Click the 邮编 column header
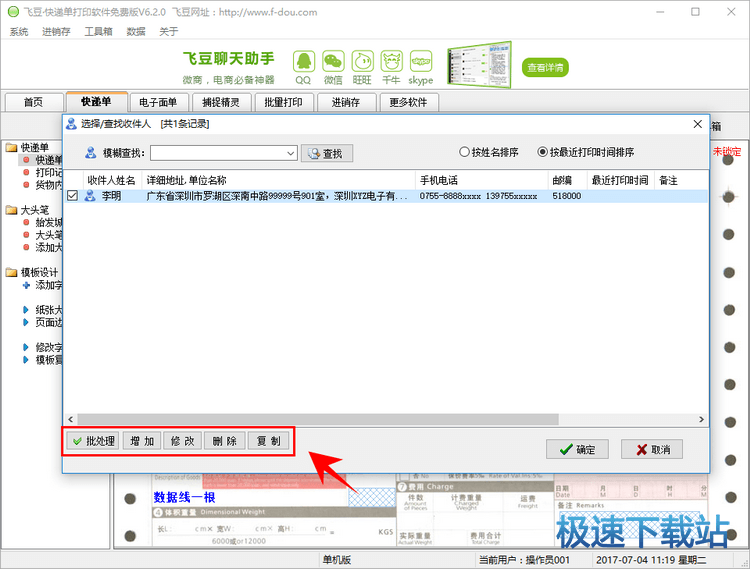The height and width of the screenshot is (569, 750). [567, 180]
